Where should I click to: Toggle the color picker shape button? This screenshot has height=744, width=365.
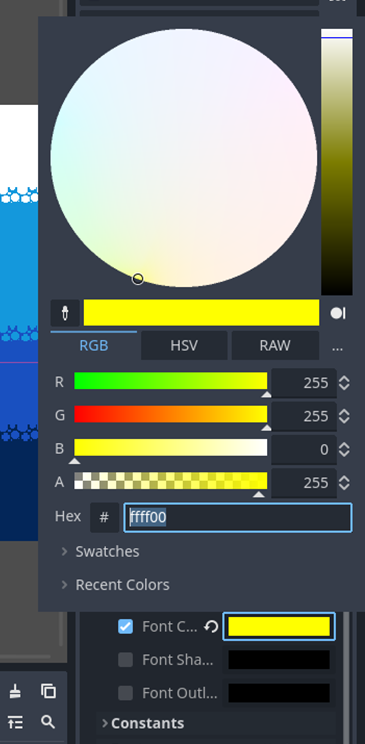(x=337, y=313)
